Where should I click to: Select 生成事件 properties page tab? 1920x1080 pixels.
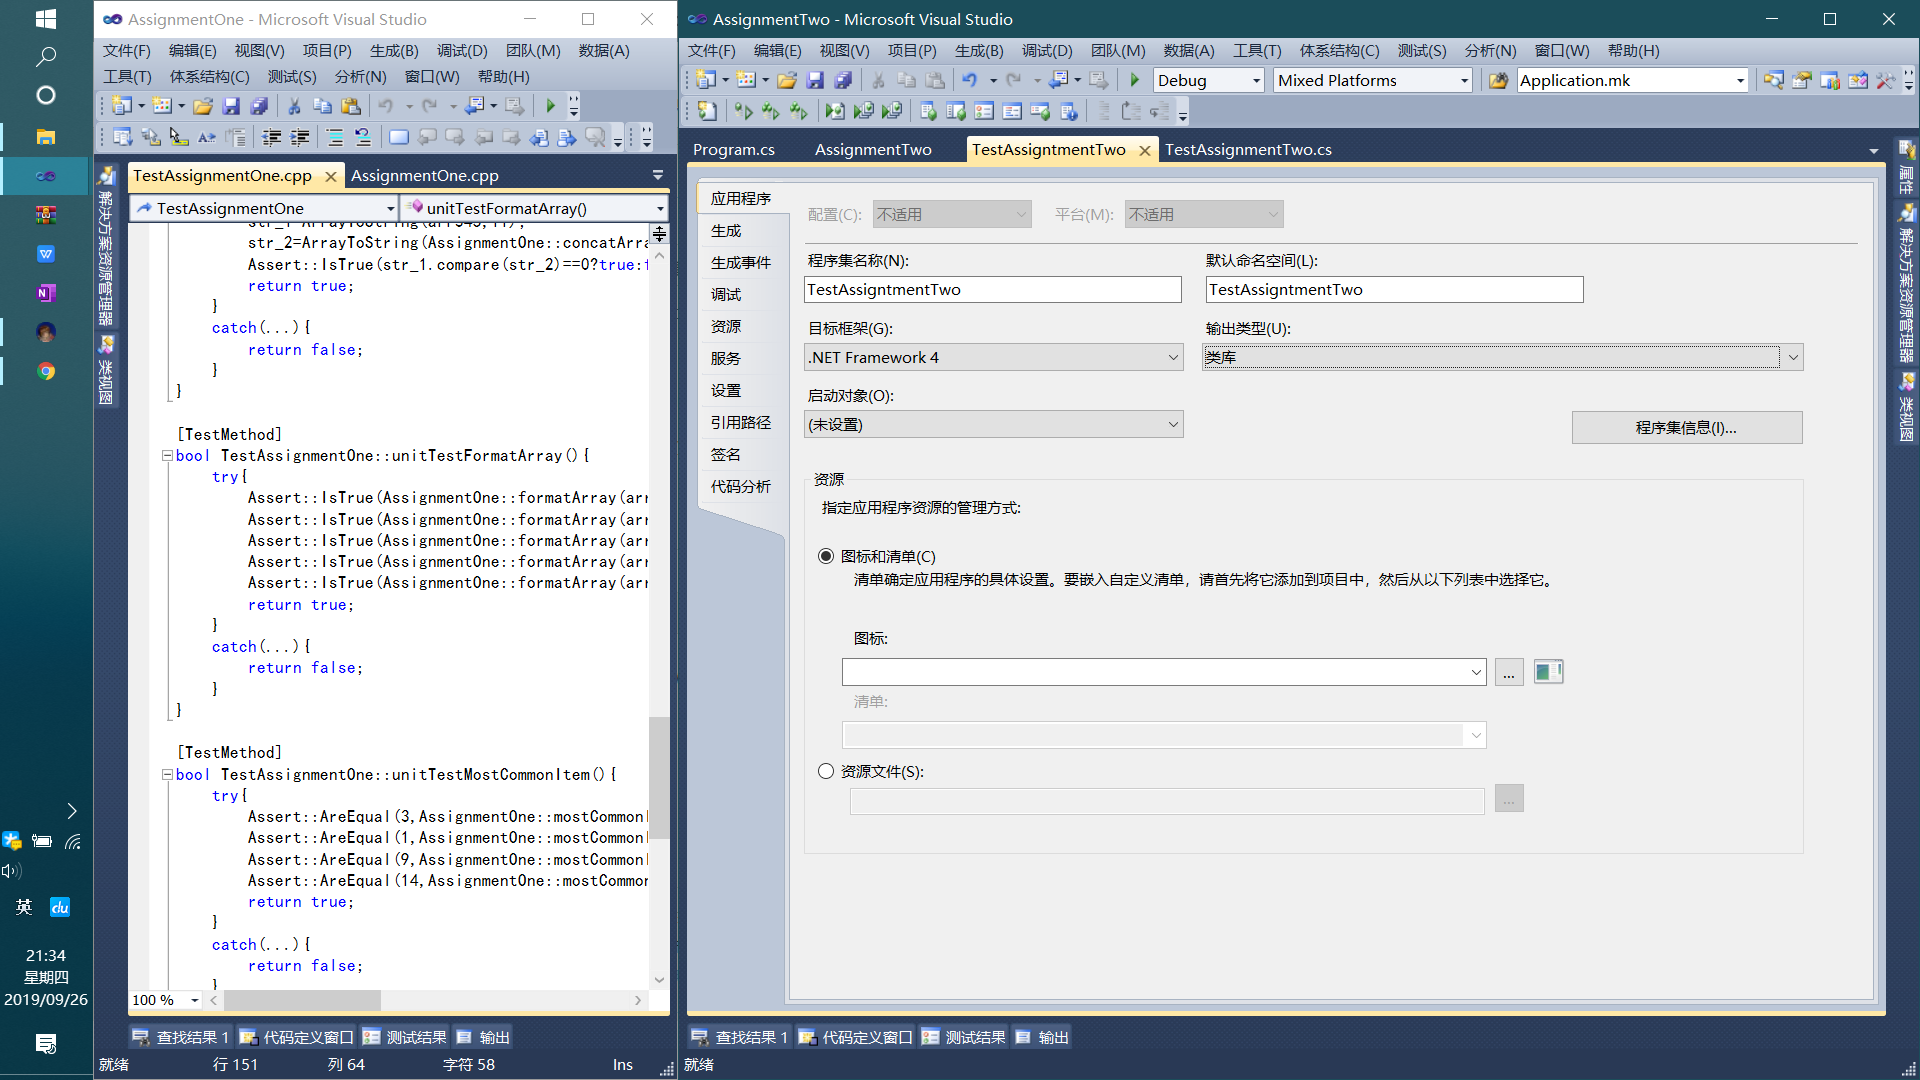[741, 263]
